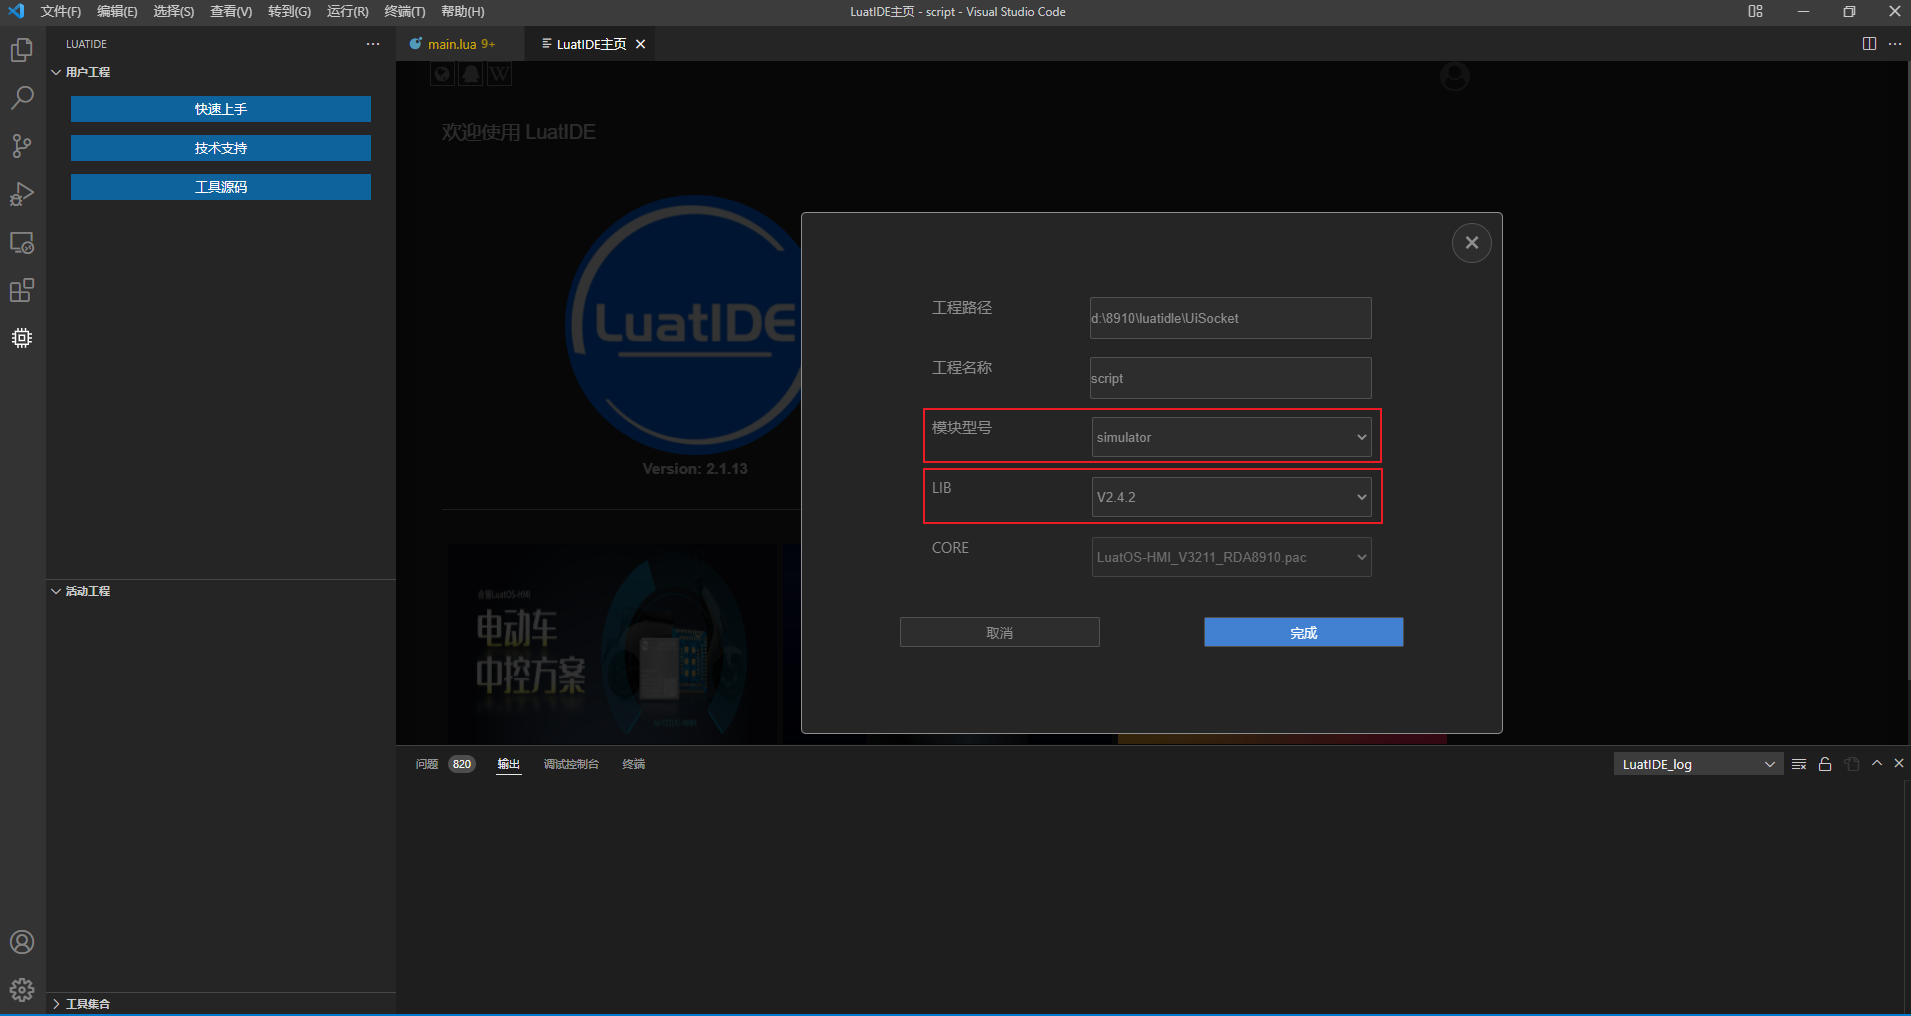
Task: Open the 文件(F) menu
Action: tap(61, 12)
